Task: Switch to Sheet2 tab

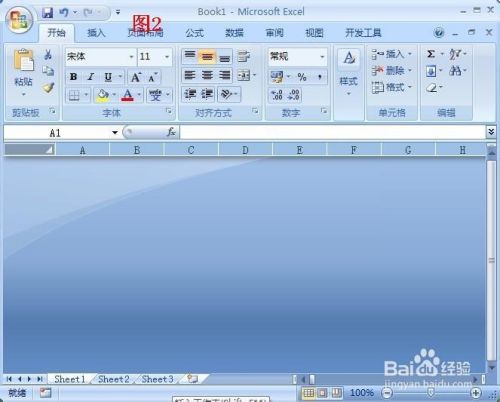Action: [114, 379]
